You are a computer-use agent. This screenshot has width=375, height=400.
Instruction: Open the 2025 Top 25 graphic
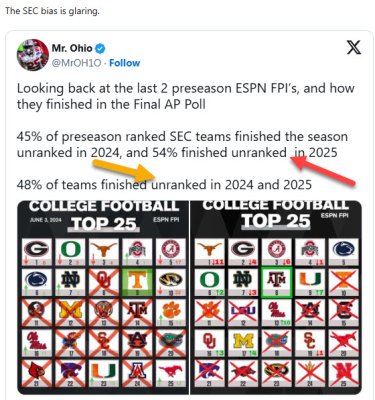click(x=276, y=297)
